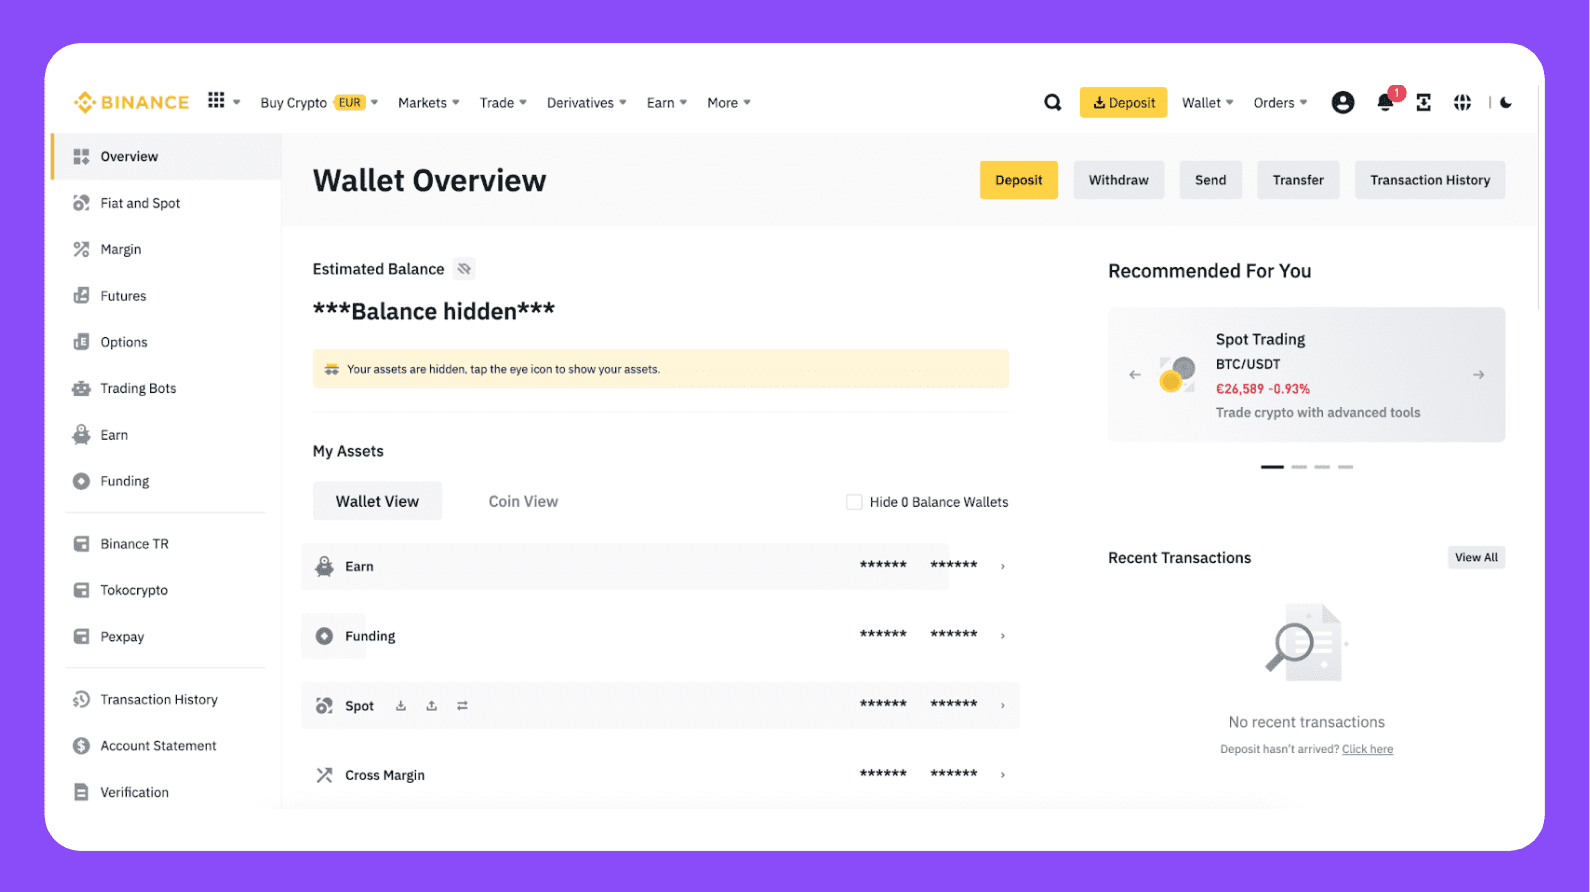The height and width of the screenshot is (892, 1590).
Task: Check Hide 0 Balance Wallets checkbox
Action: [x=854, y=502]
